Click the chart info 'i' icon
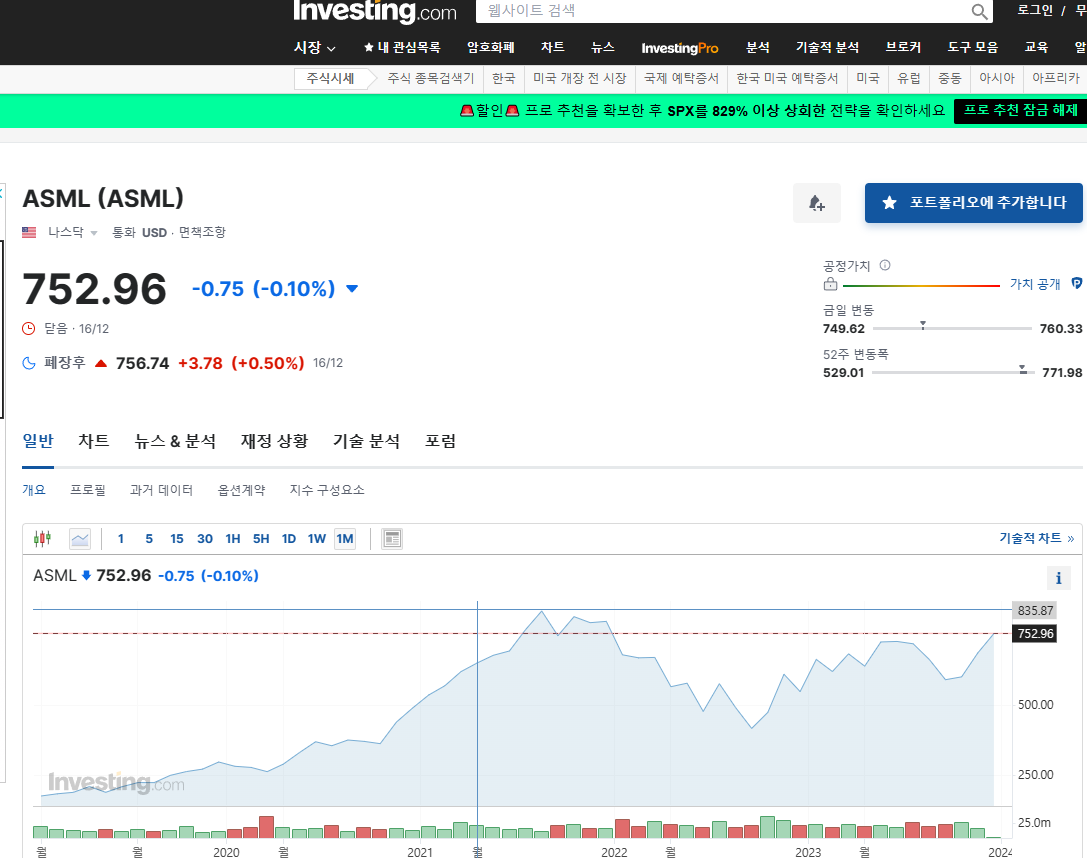Screen dimensions: 1087x858 (1058, 578)
